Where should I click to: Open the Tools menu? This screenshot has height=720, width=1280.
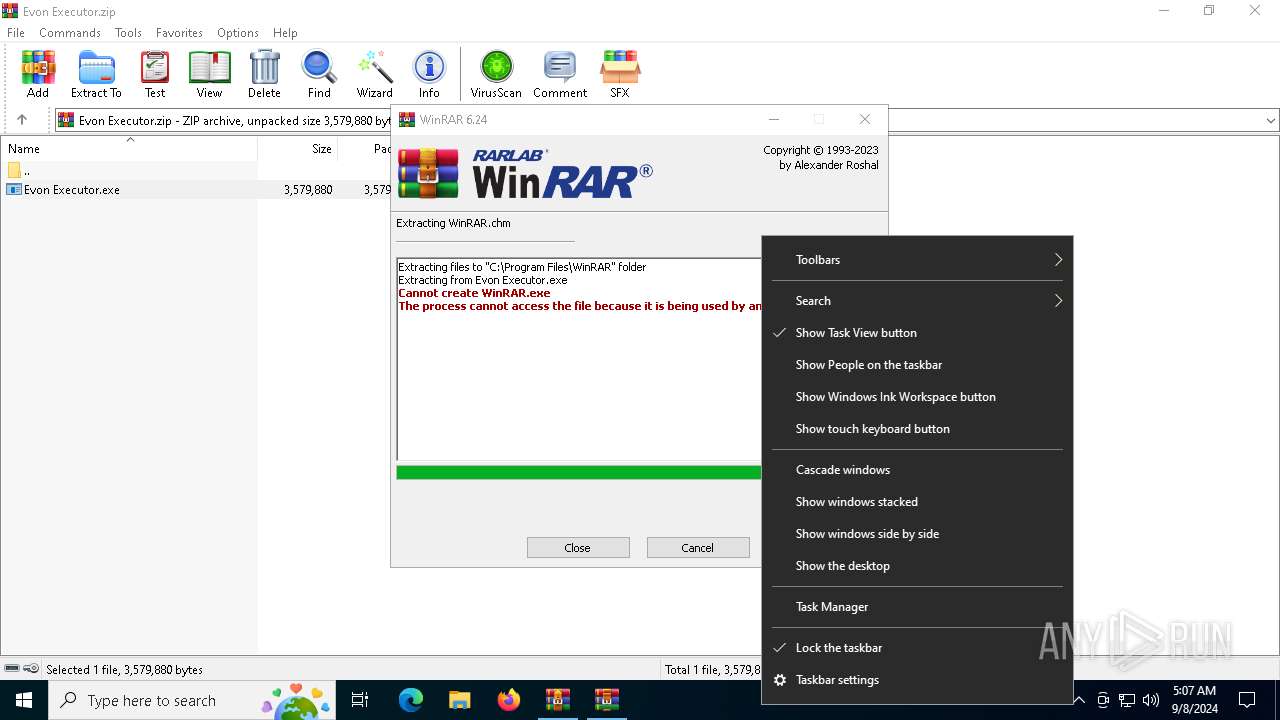(128, 33)
